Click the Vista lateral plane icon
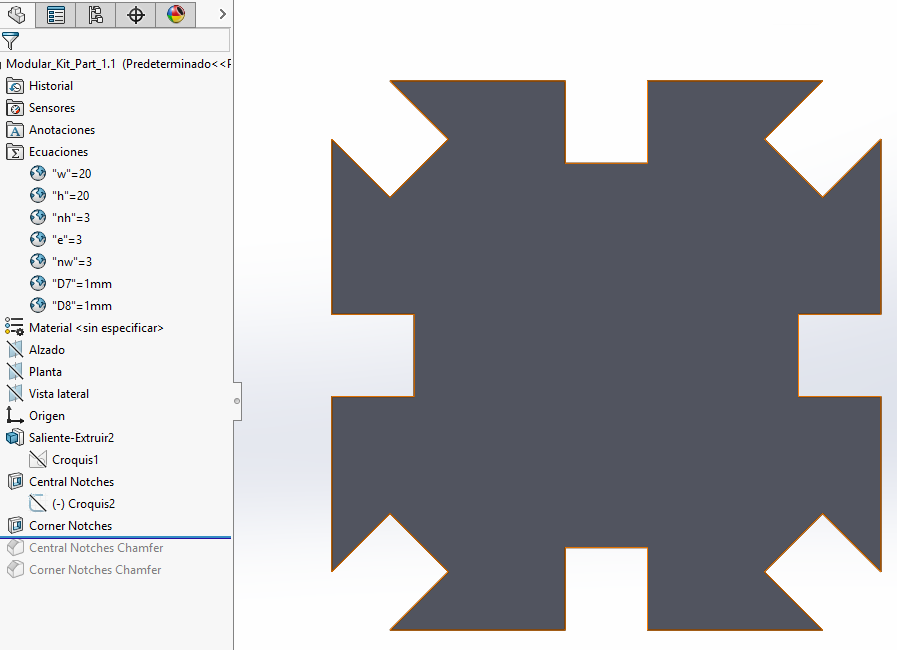This screenshot has height=650, width=897. click(15, 394)
